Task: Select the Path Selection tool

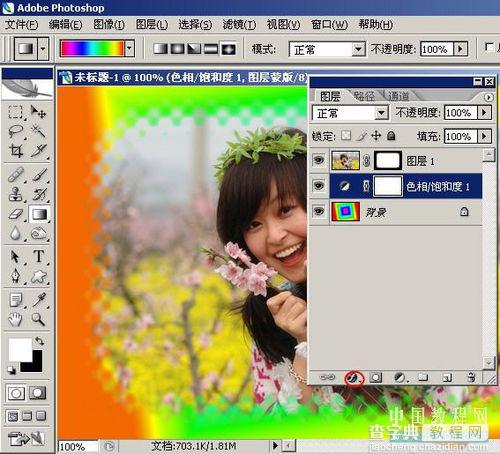Action: point(16,257)
